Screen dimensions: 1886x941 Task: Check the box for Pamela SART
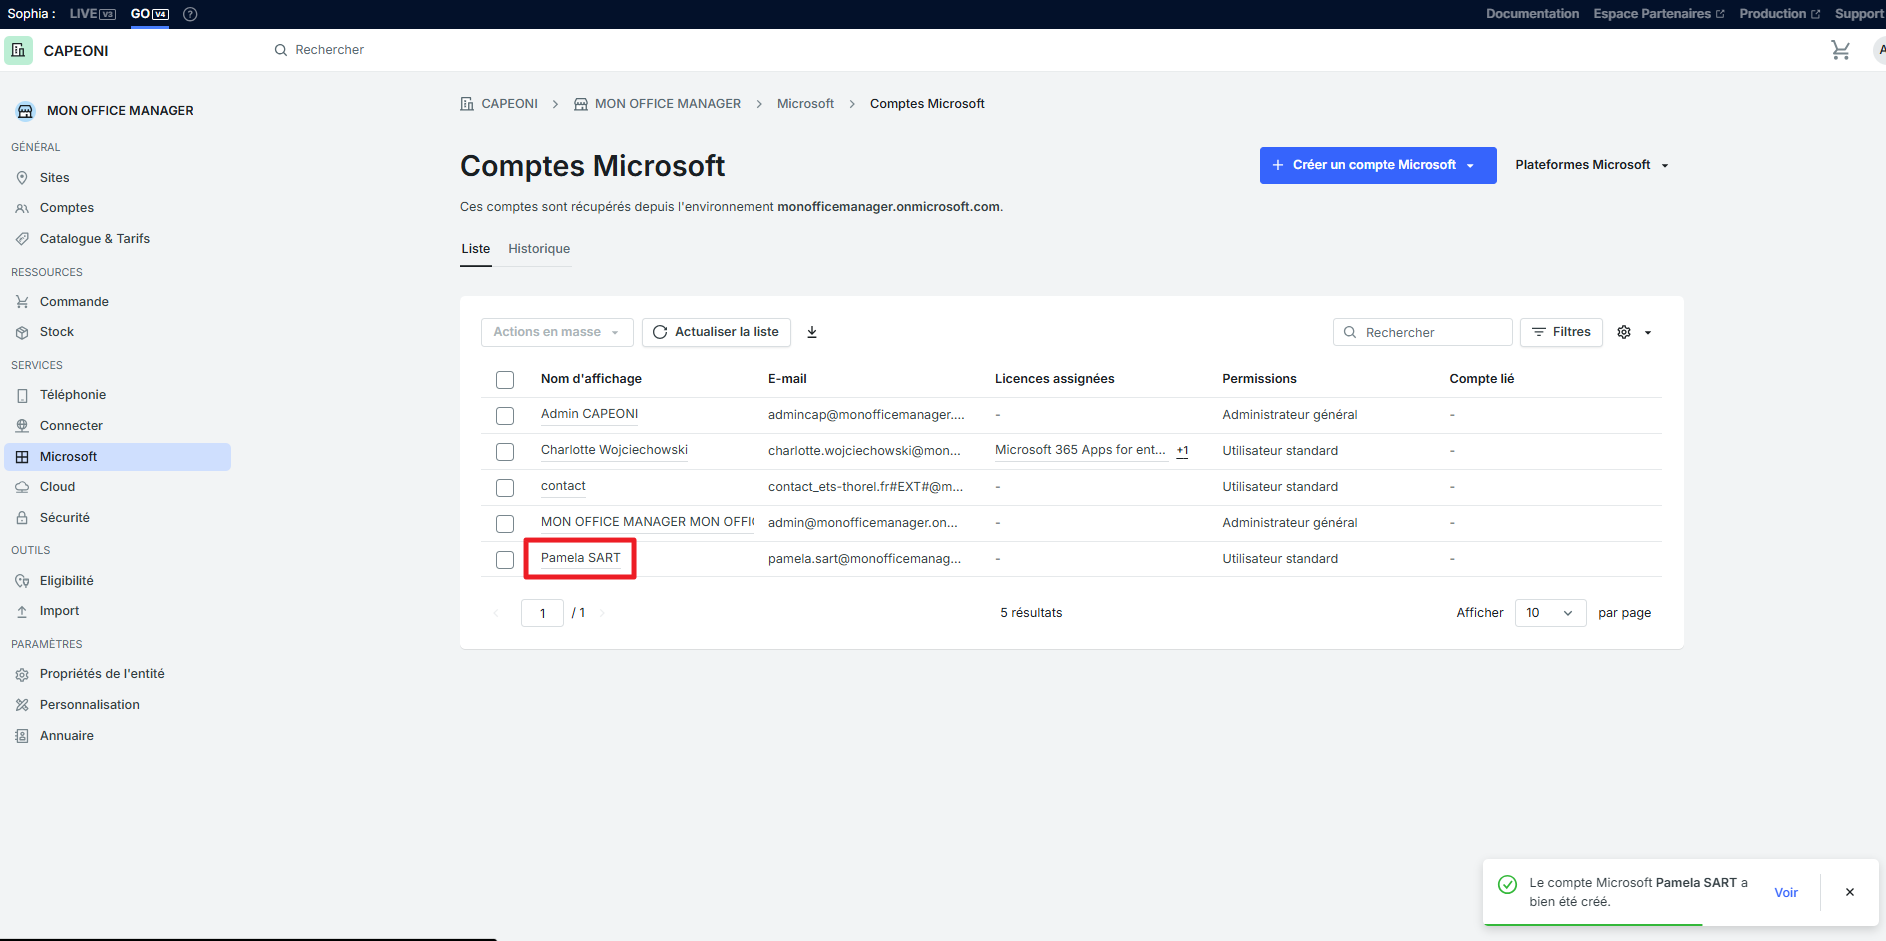(x=505, y=560)
